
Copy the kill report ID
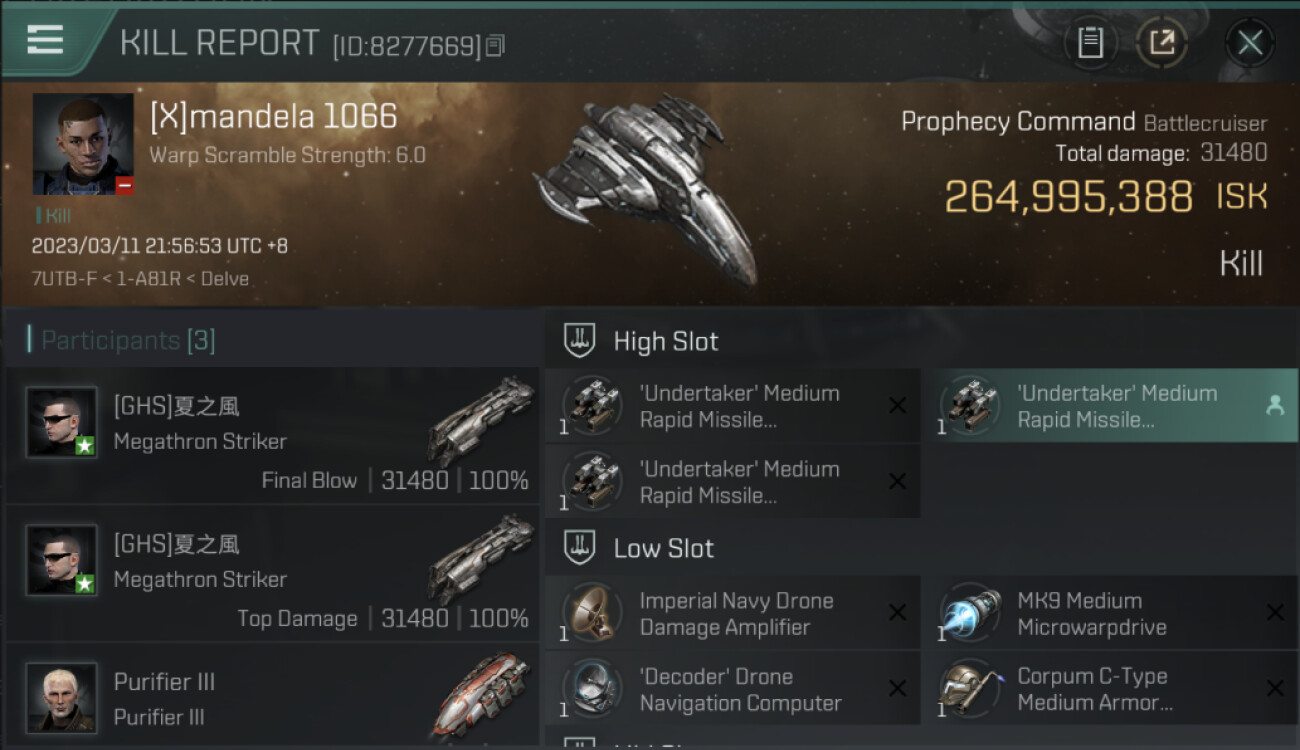pyautogui.click(x=496, y=45)
